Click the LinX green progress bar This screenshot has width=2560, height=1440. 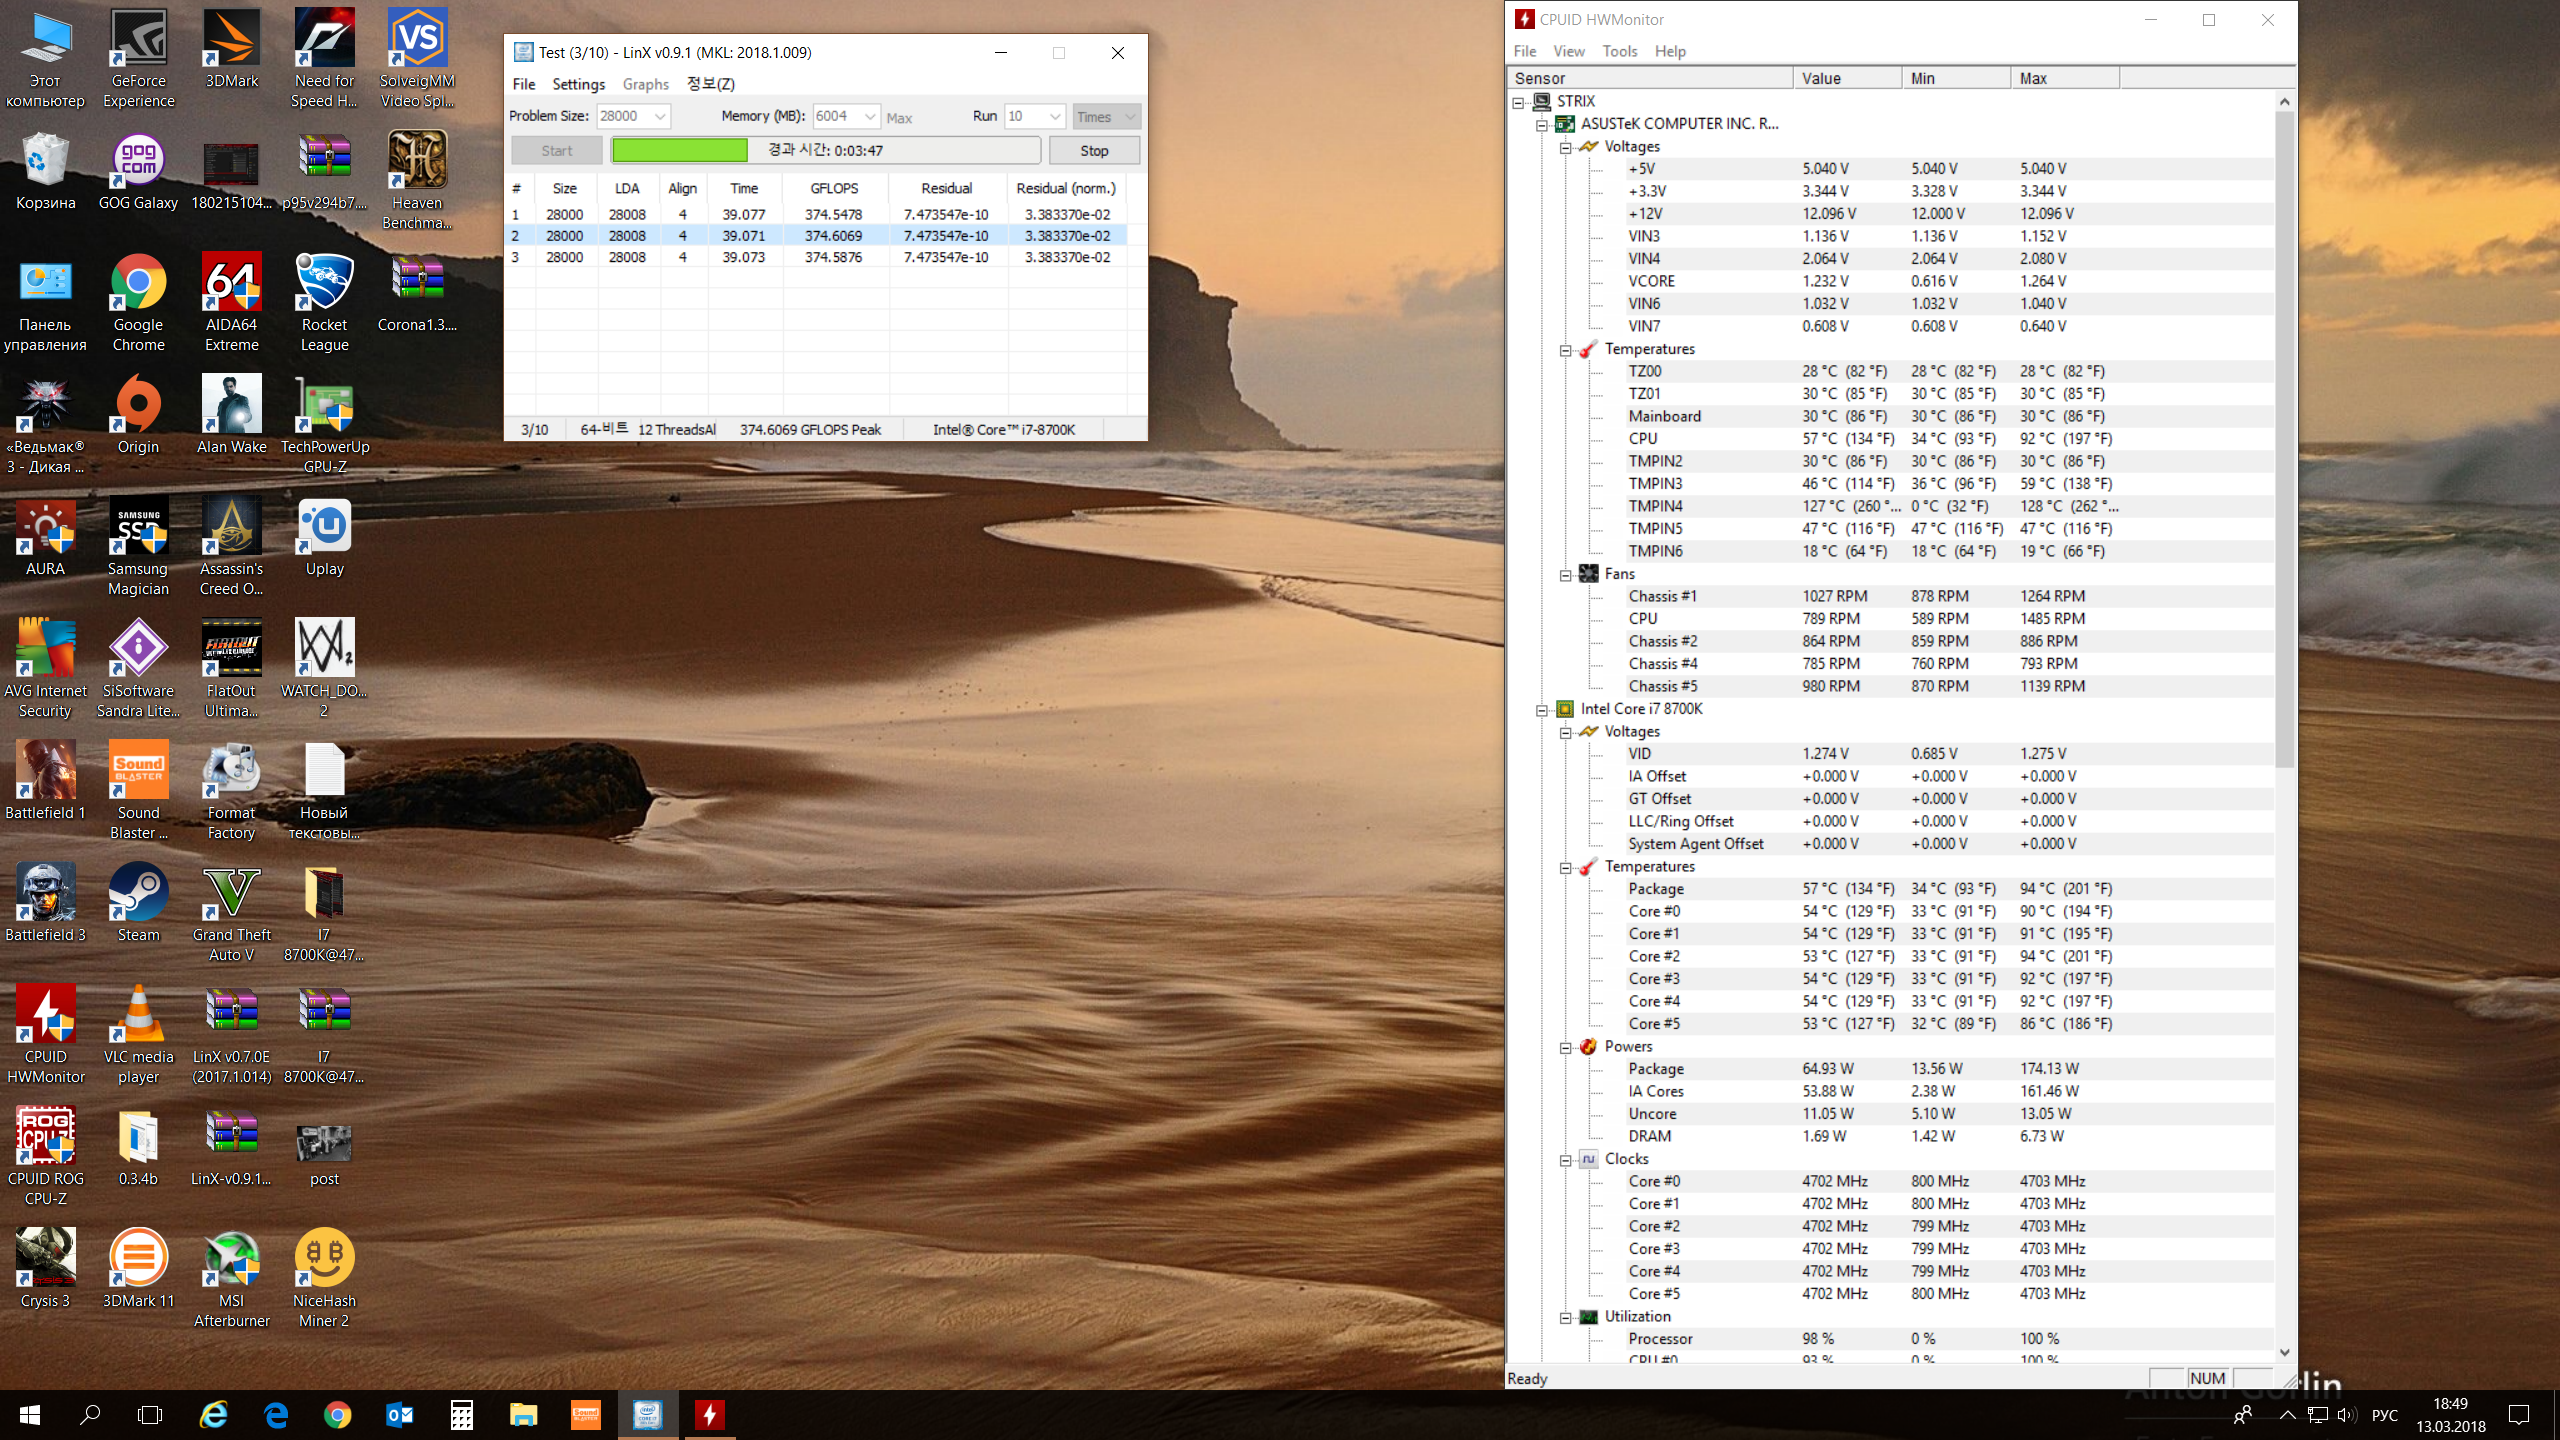click(x=680, y=151)
